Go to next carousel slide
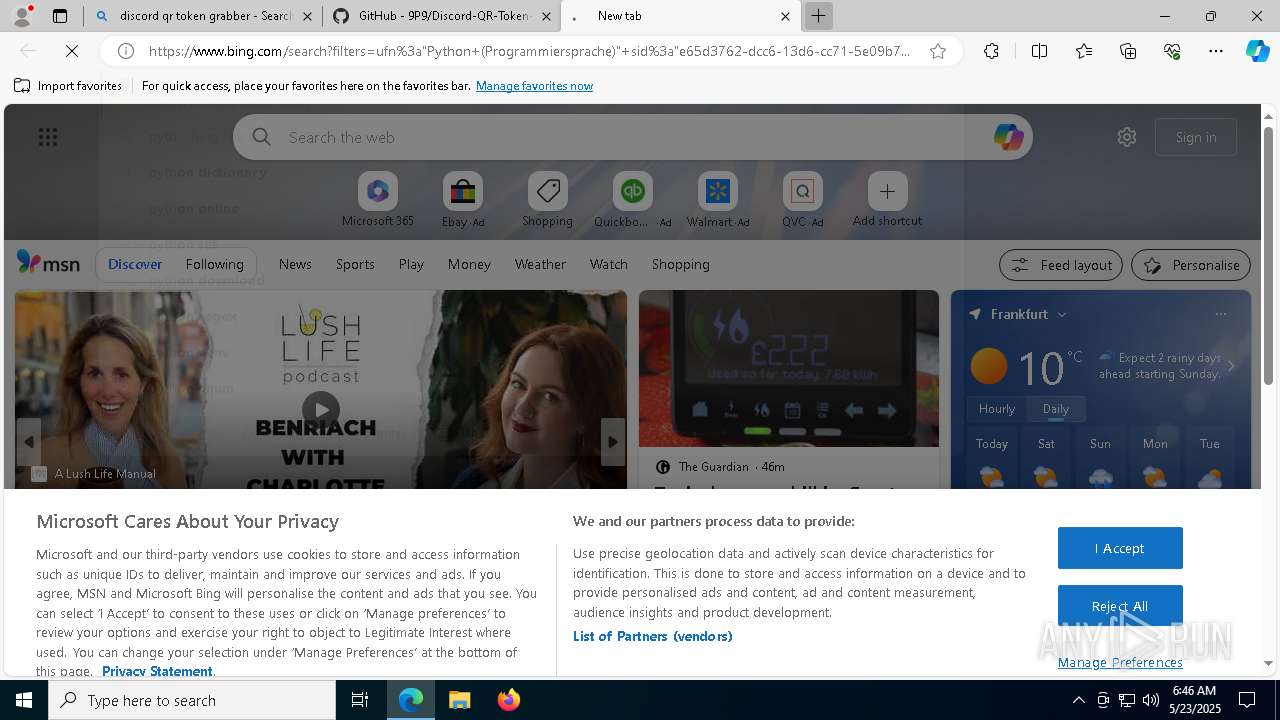Image resolution: width=1280 pixels, height=720 pixels. point(613,441)
